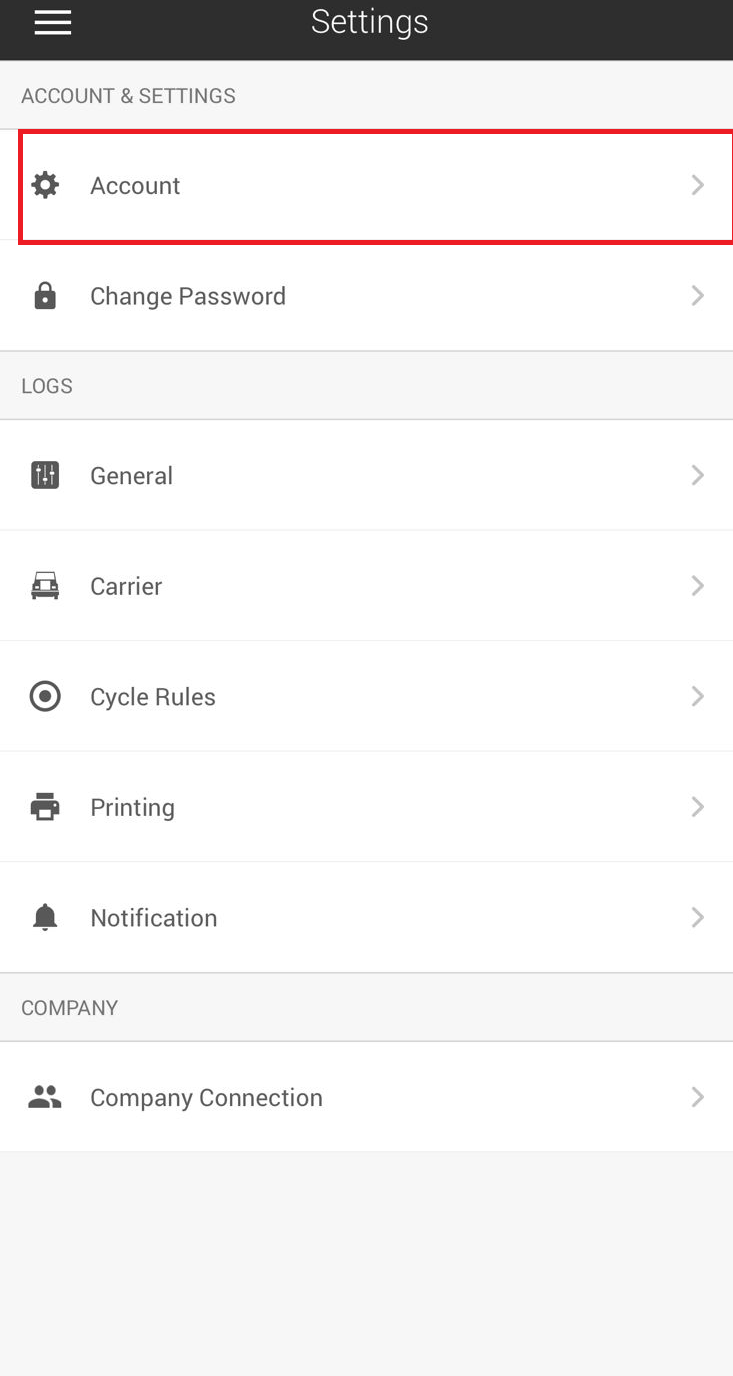The width and height of the screenshot is (733, 1376).
Task: Expand the Company Connection chevron
Action: (x=698, y=1097)
